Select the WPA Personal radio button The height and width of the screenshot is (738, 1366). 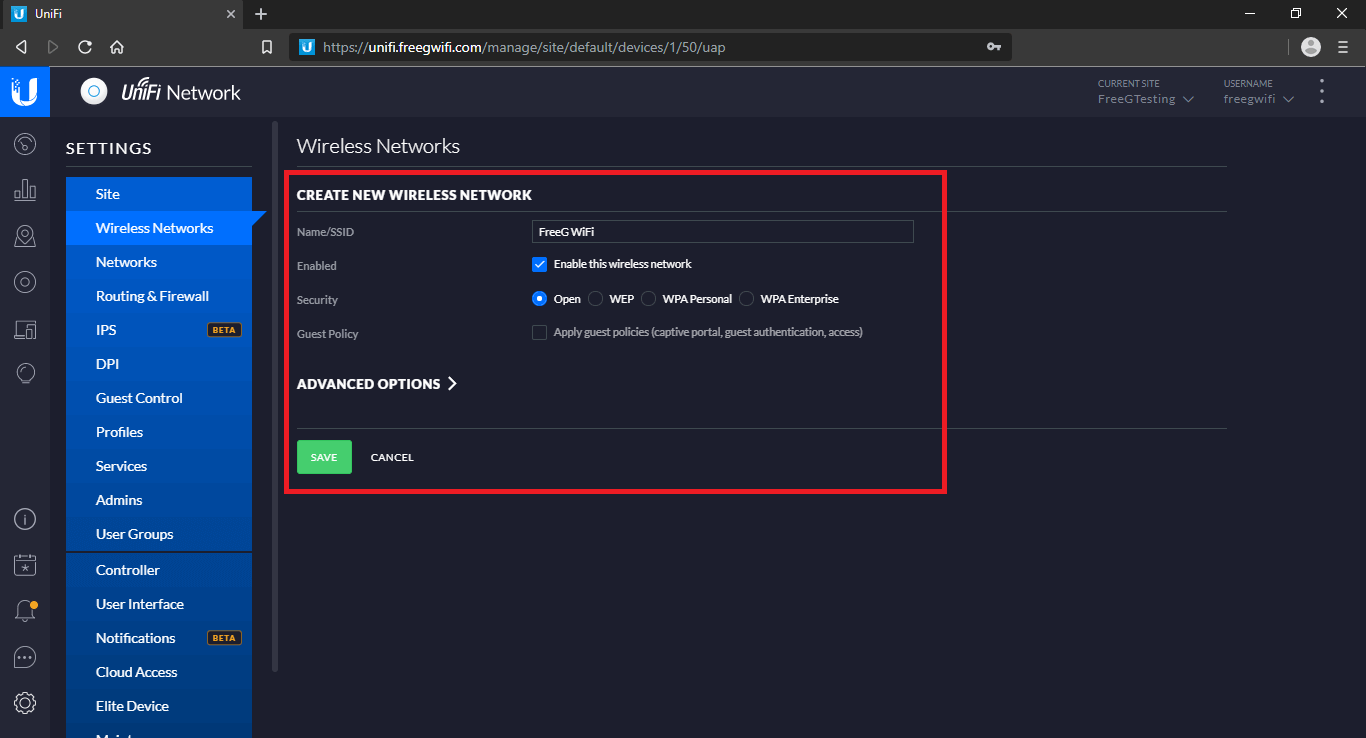pos(648,298)
